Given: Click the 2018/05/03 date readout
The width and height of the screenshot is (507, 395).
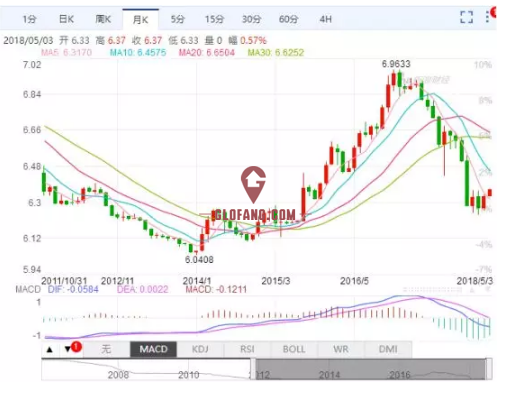Looking at the screenshot, I should click(x=28, y=41).
